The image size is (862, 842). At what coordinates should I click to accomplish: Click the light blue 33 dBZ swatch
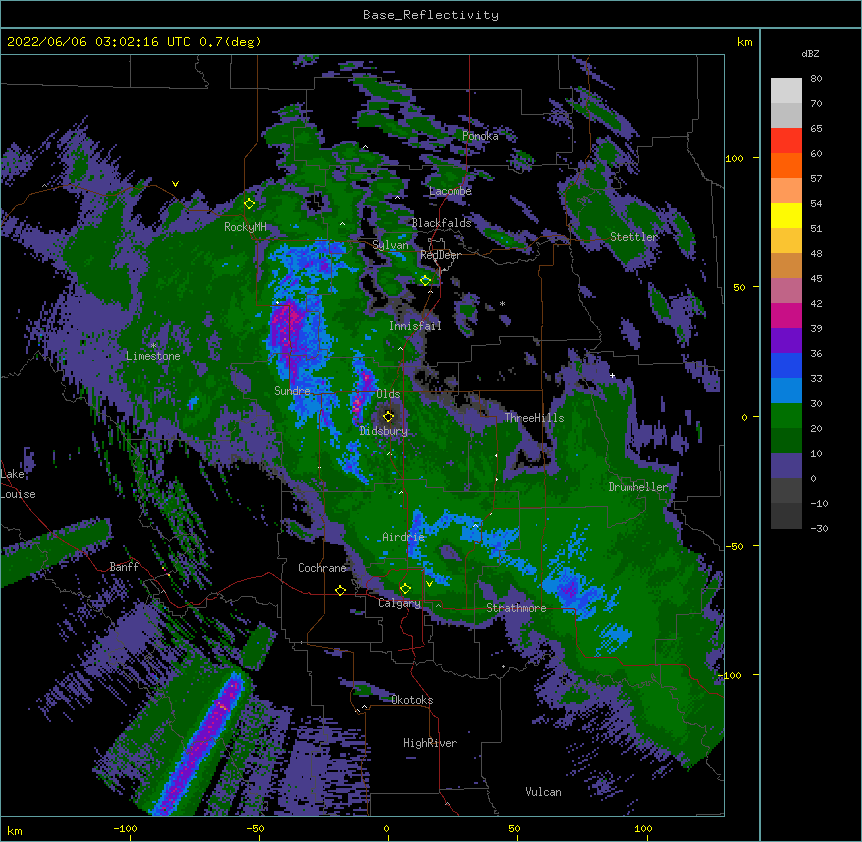click(786, 390)
